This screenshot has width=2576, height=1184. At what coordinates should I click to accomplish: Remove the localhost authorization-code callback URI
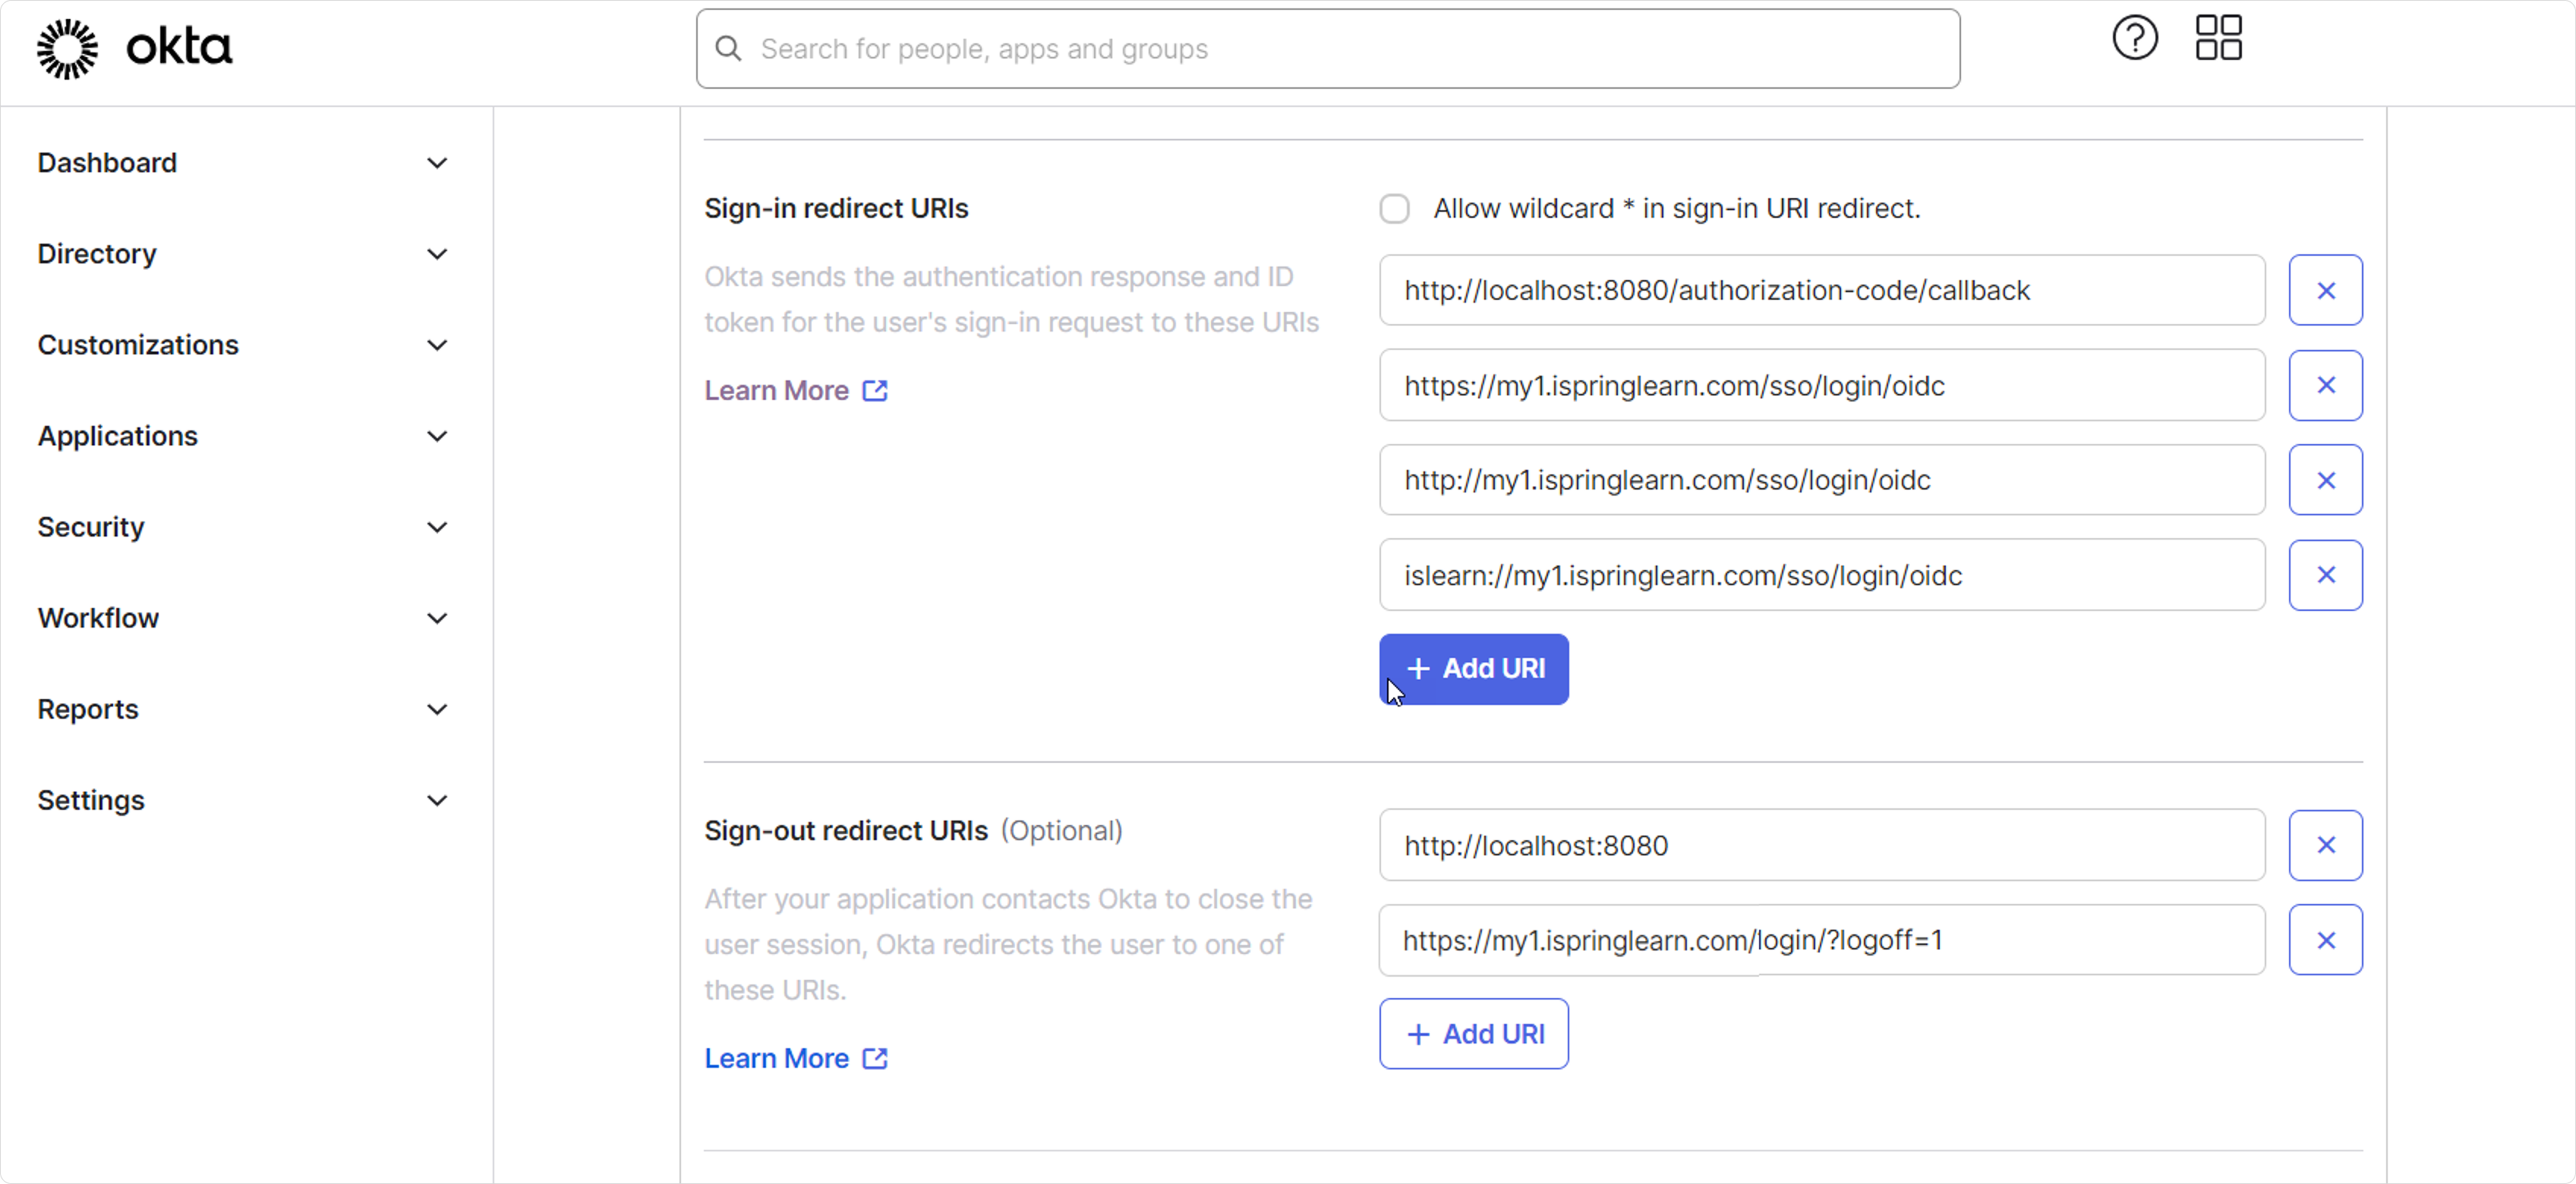point(2325,290)
